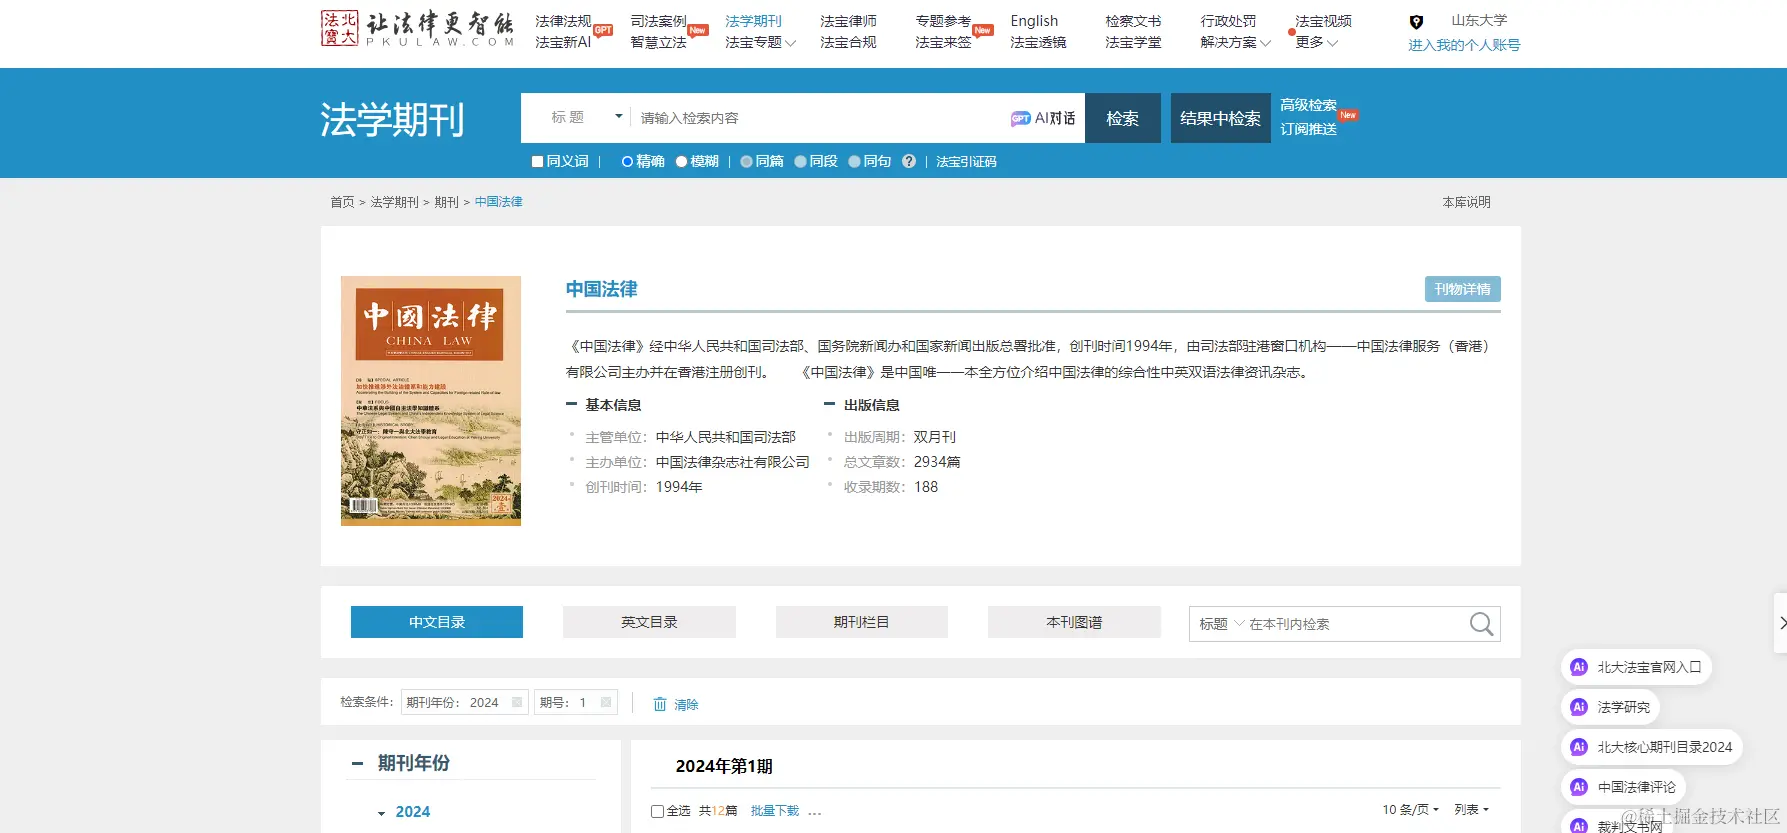Screen dimensions: 1787x833
Task: Collapse 期刊年份 section minus icon
Action: tap(357, 763)
